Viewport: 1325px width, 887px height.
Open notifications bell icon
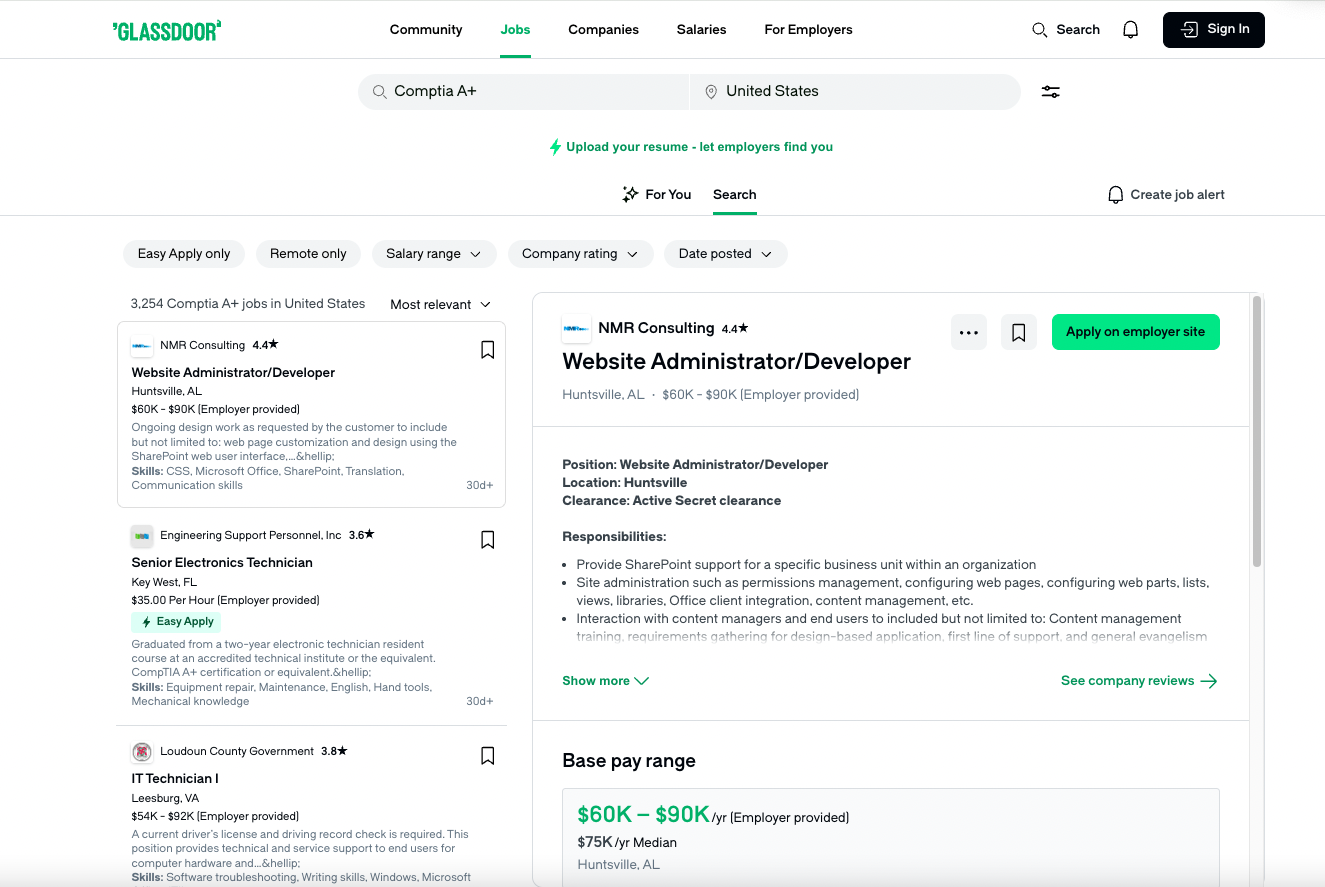point(1131,30)
